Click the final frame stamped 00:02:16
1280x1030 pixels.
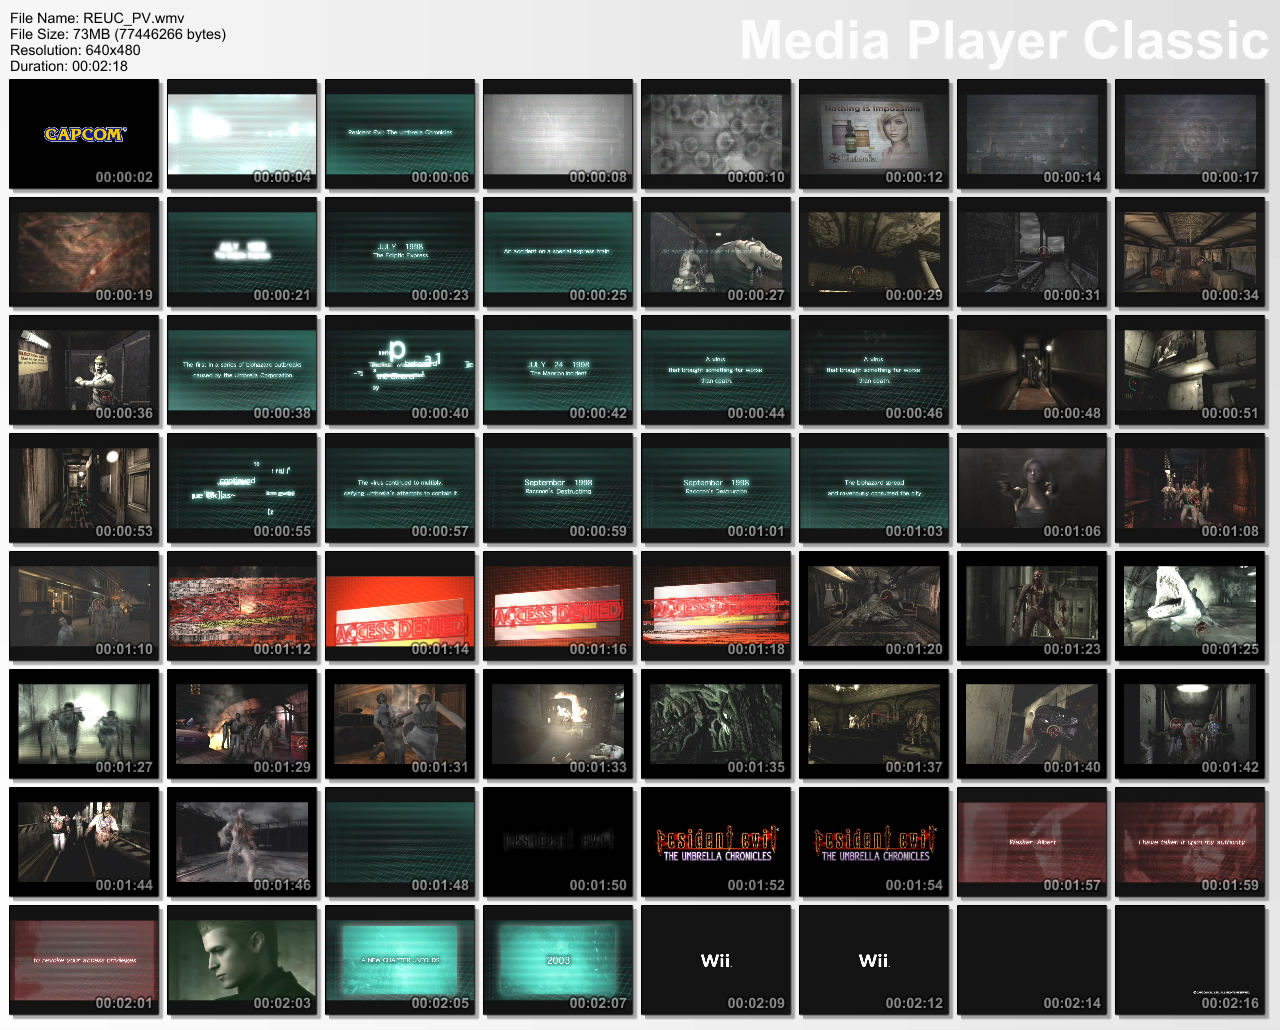pyautogui.click(x=1190, y=960)
